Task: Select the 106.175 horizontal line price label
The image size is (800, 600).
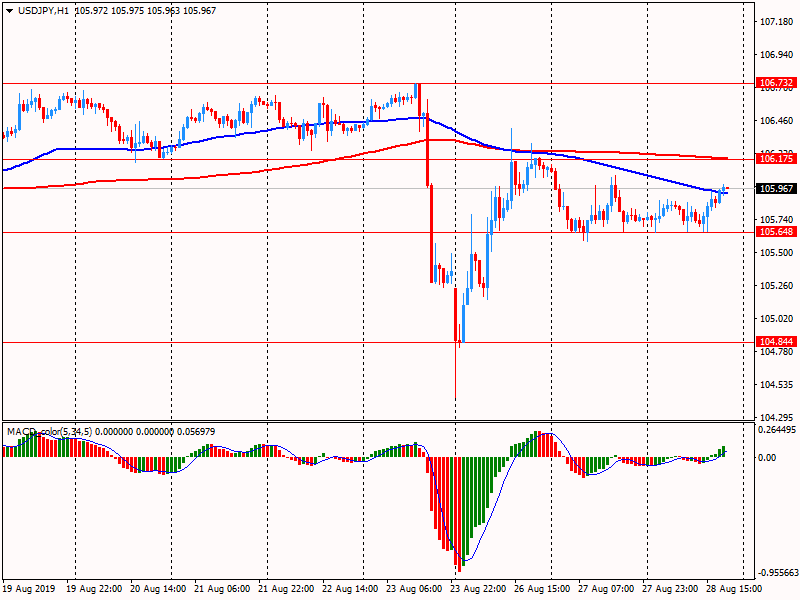Action: point(776,159)
